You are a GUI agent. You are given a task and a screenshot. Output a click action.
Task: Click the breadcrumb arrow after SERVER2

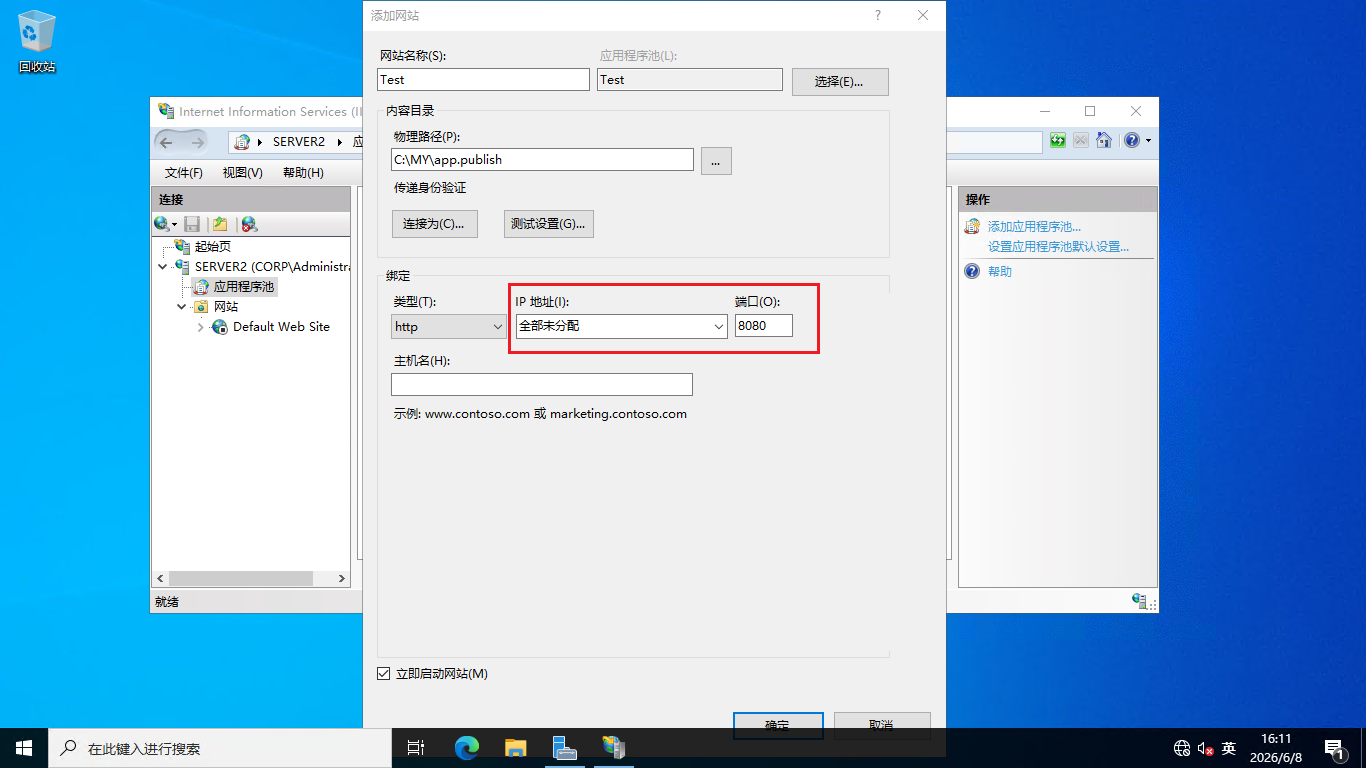pyautogui.click(x=340, y=142)
